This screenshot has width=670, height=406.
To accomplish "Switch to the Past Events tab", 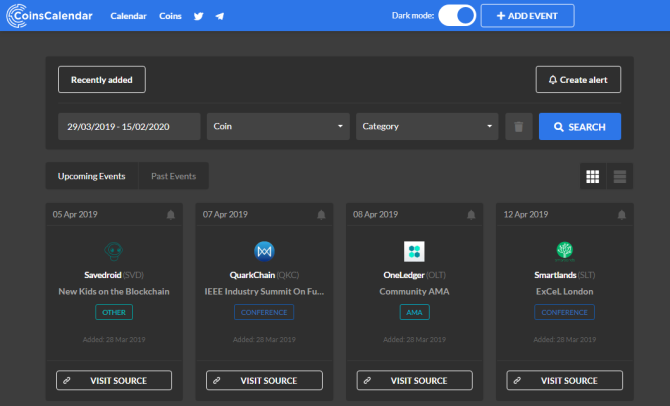I will click(x=173, y=176).
